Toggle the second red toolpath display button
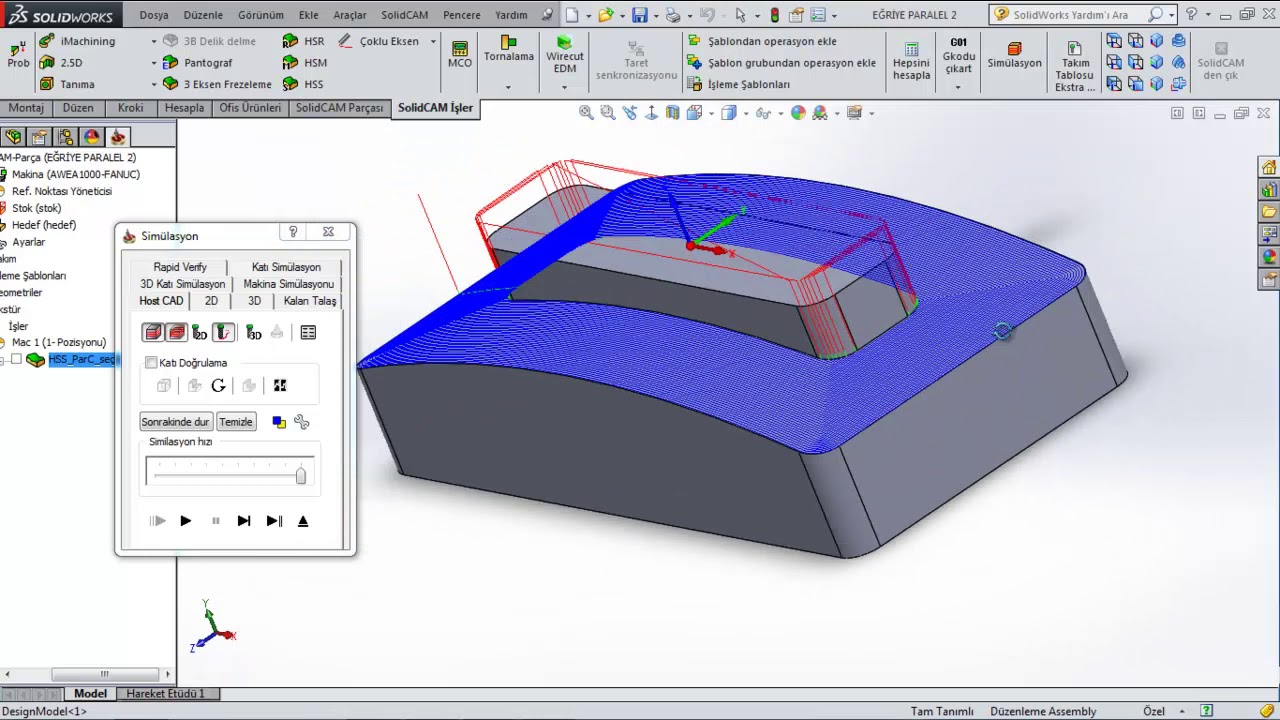This screenshot has height=720, width=1280. click(176, 332)
